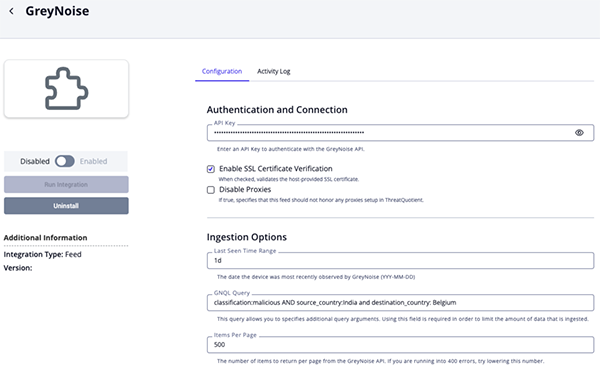Click the Enable SSL Certificate Verification label
Screen dimensions: 600x370
pos(276,169)
